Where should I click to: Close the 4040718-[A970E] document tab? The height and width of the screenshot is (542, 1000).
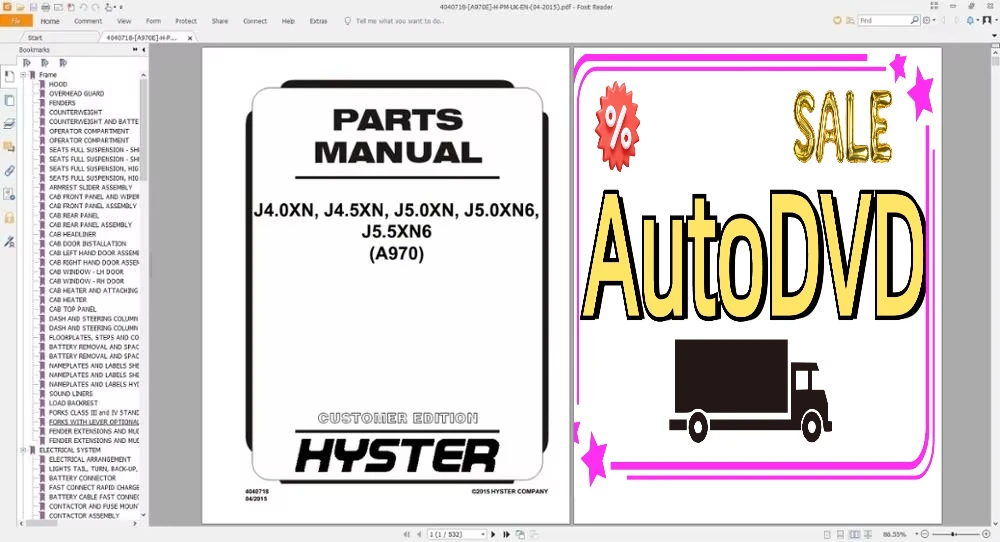pyautogui.click(x=189, y=38)
